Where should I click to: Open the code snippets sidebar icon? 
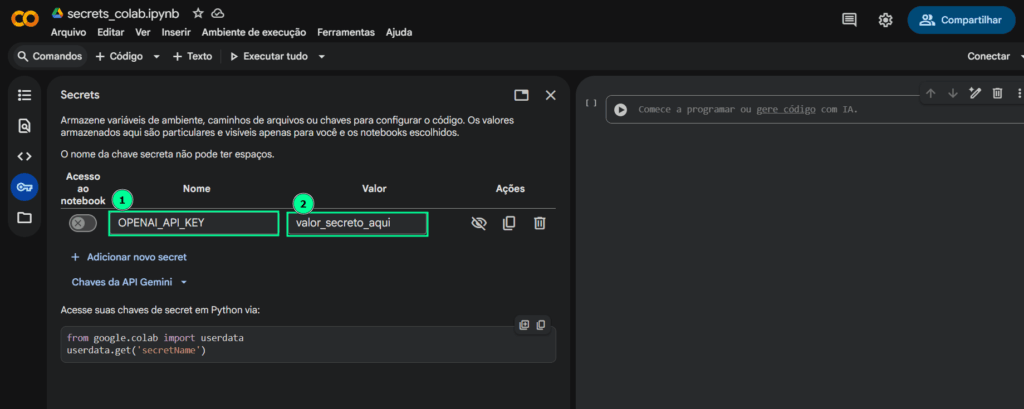24,157
